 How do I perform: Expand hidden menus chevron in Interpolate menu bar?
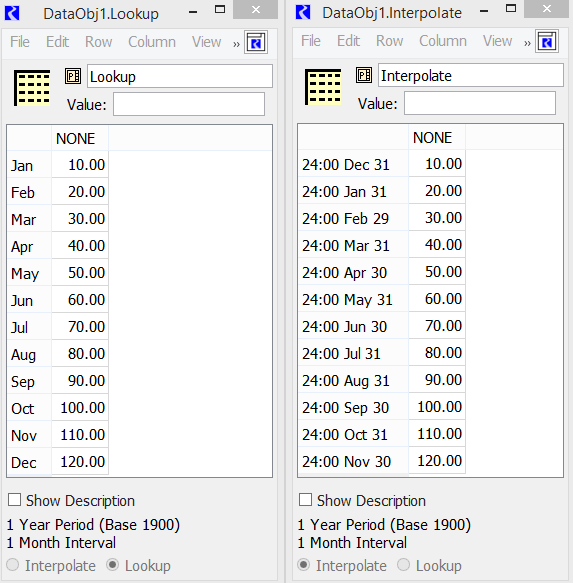point(527,43)
